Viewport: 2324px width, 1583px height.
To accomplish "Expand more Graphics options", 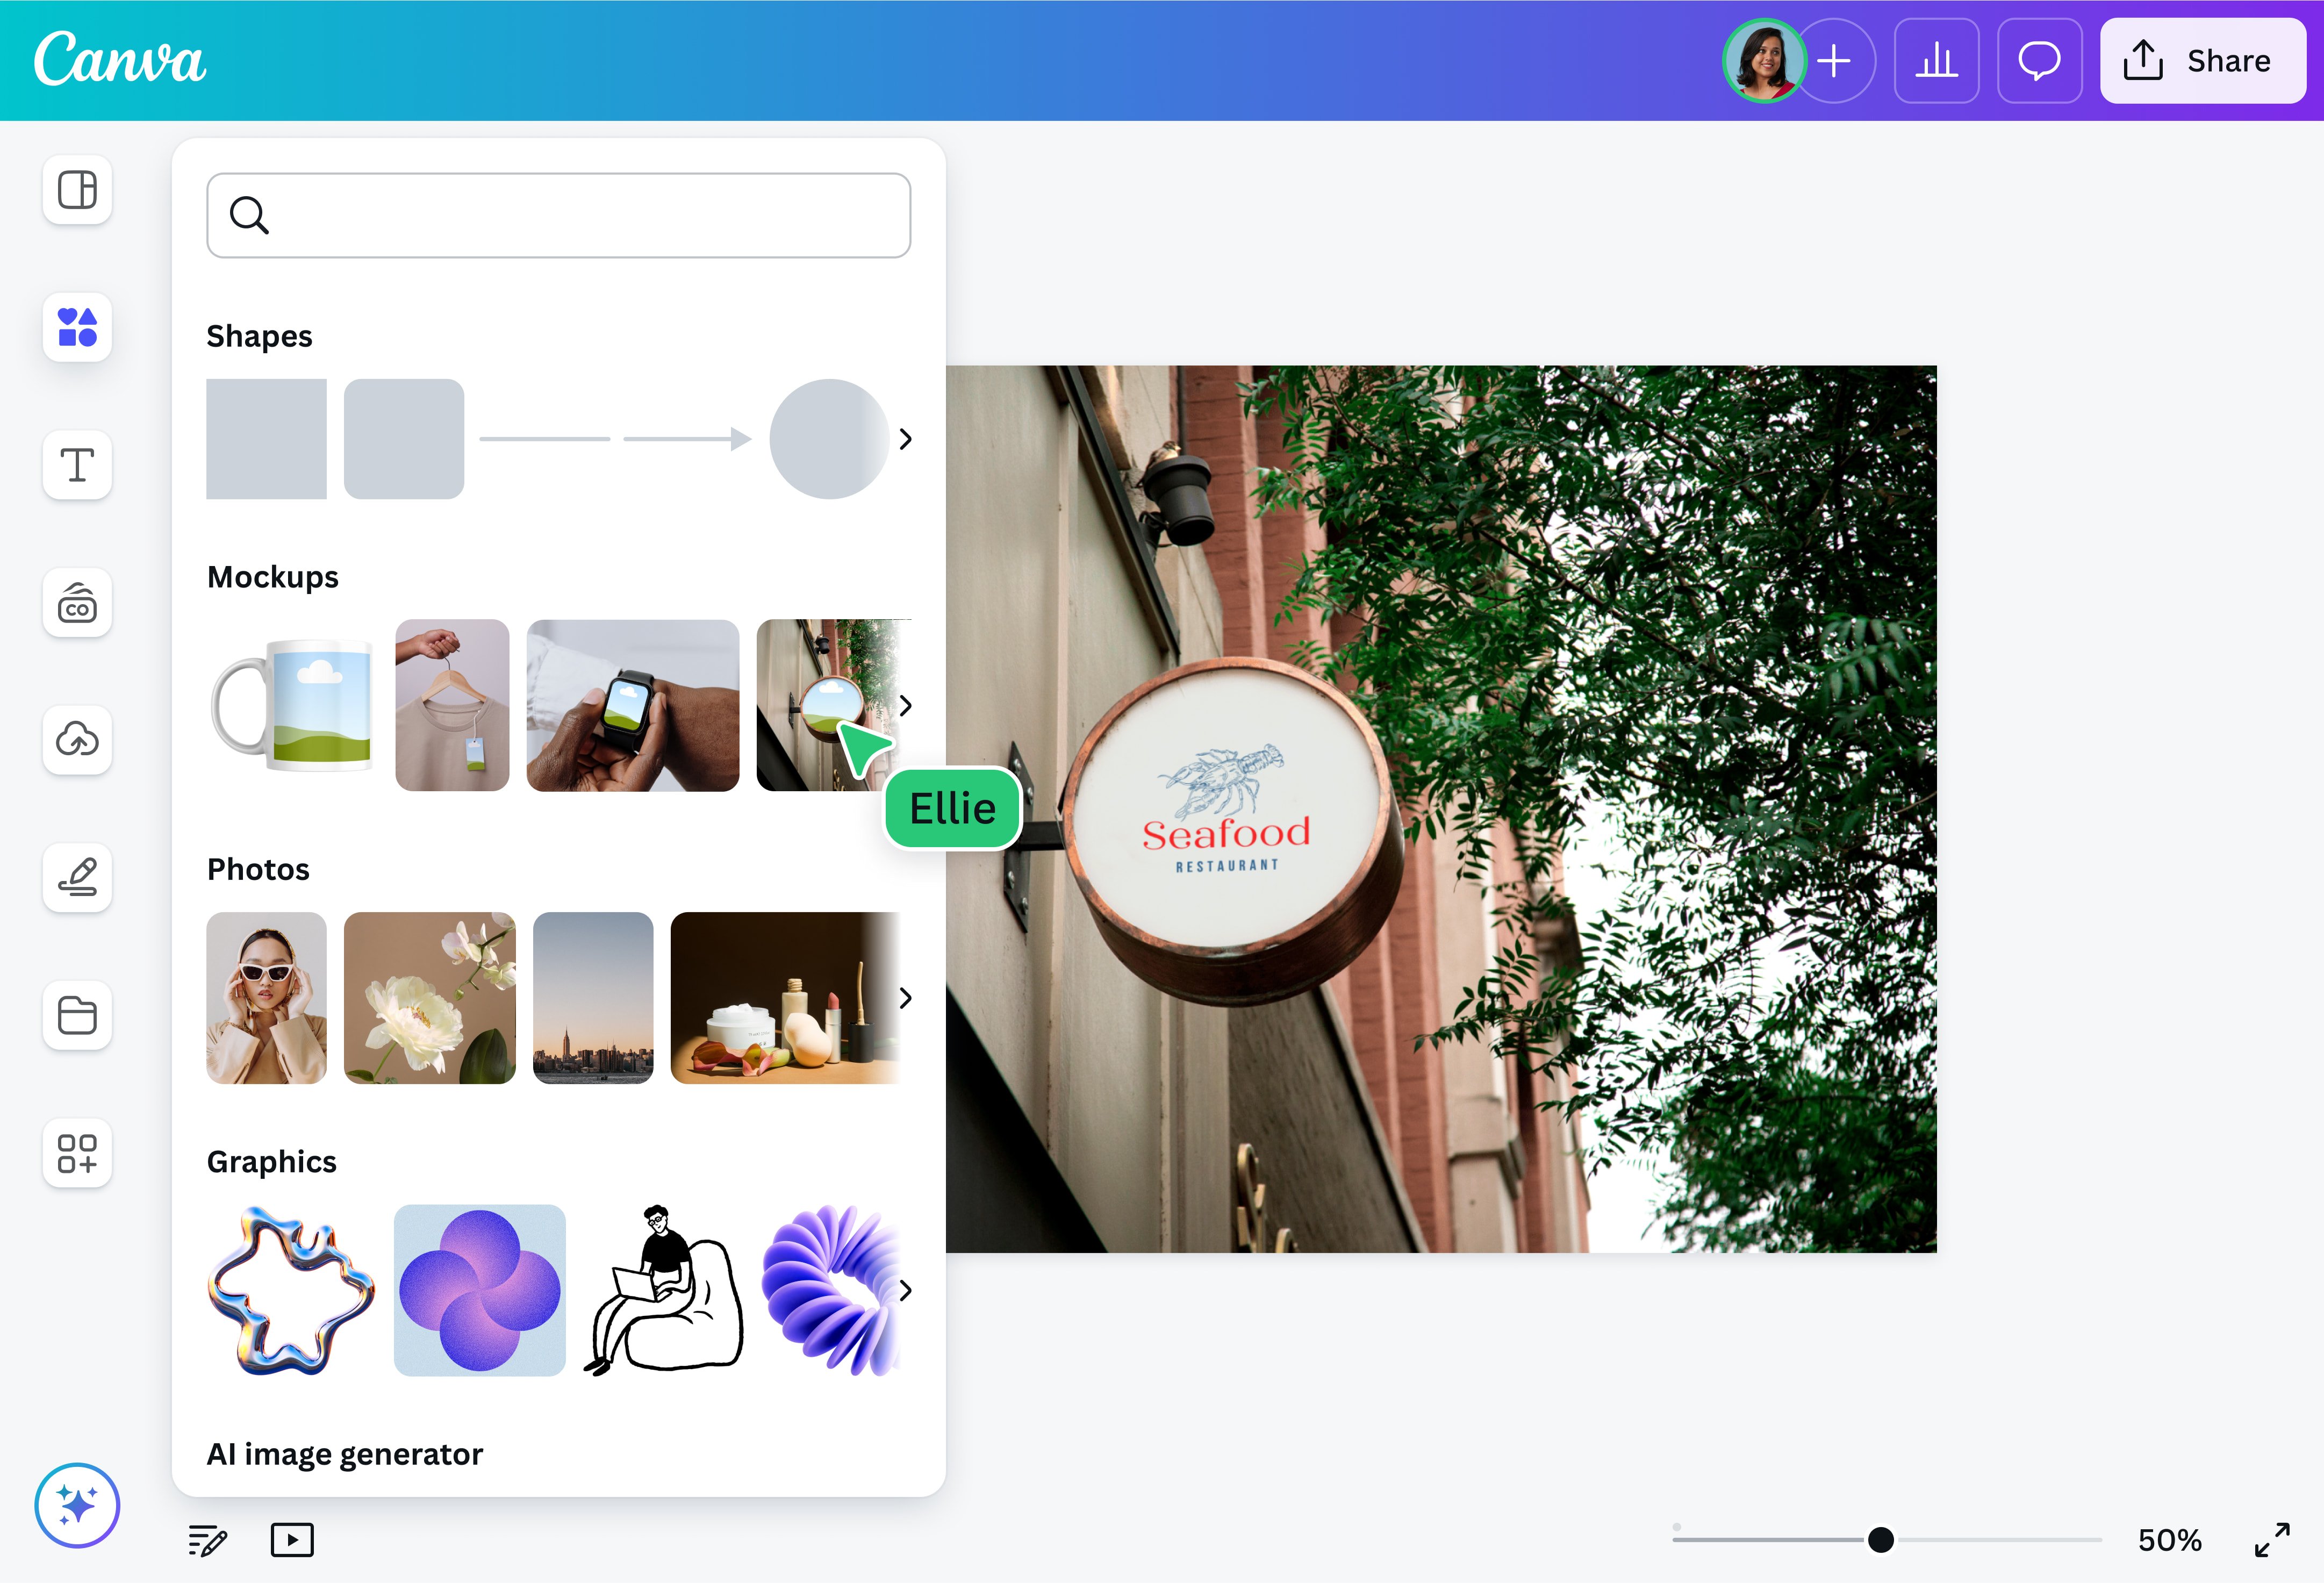I will [x=906, y=1291].
